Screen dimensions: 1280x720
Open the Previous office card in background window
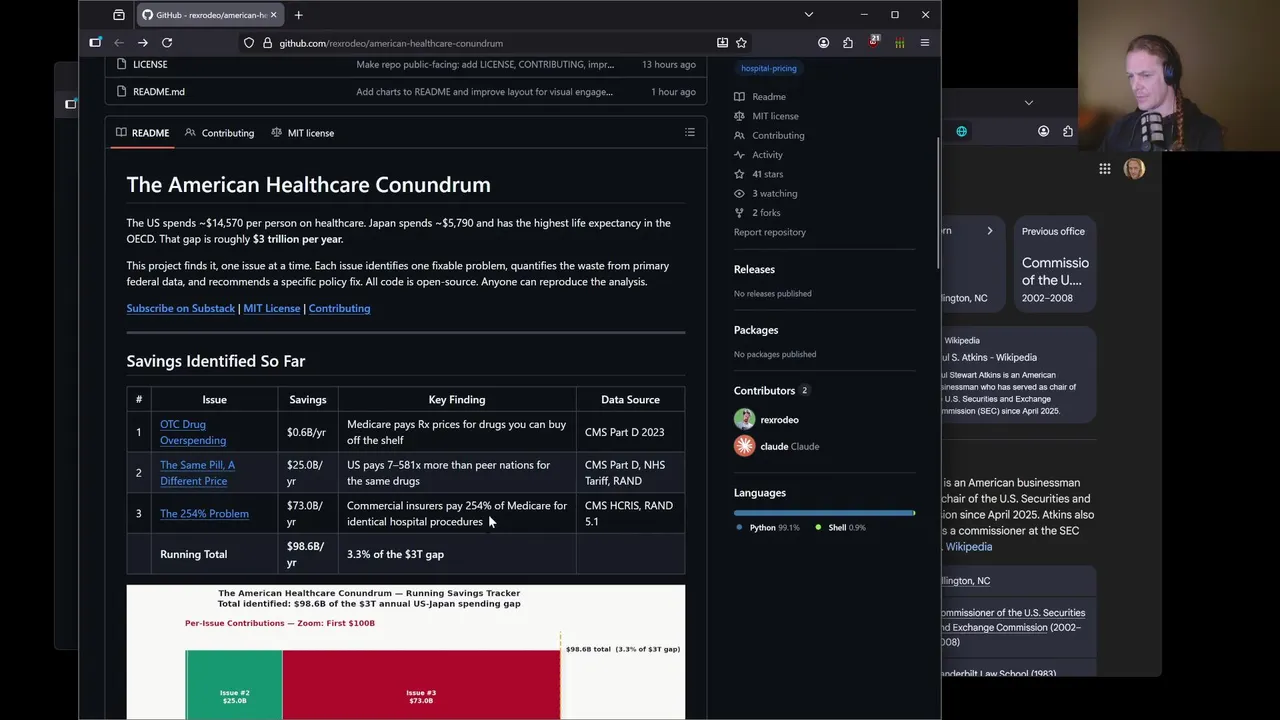click(x=1055, y=265)
